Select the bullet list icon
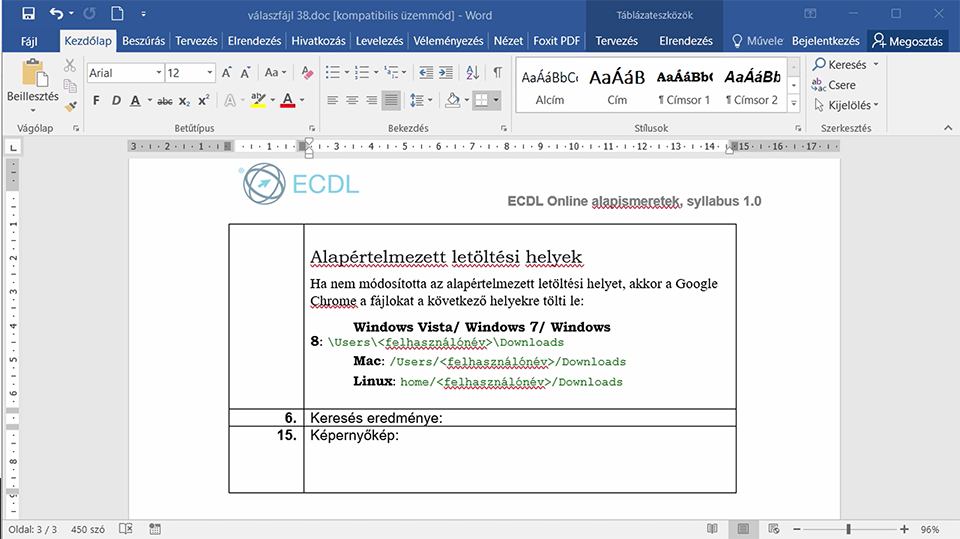960x539 pixels. pos(332,73)
